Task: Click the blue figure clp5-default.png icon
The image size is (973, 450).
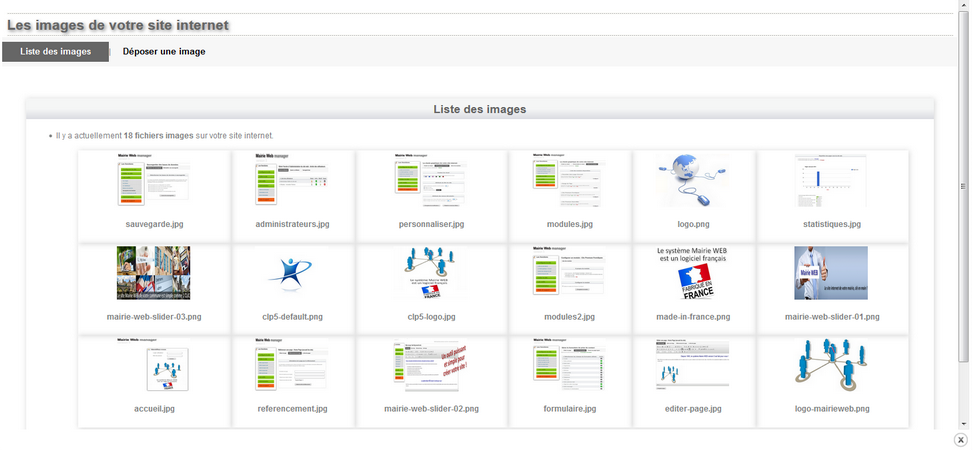Action: [x=292, y=273]
